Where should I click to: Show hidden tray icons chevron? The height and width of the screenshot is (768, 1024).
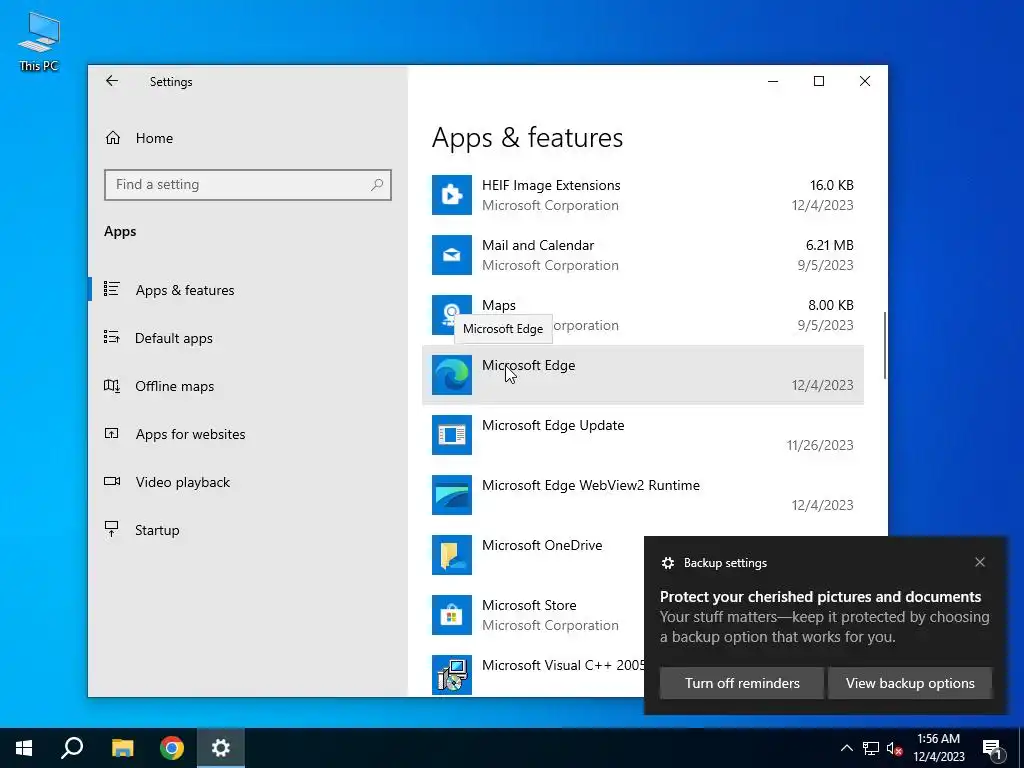point(846,748)
